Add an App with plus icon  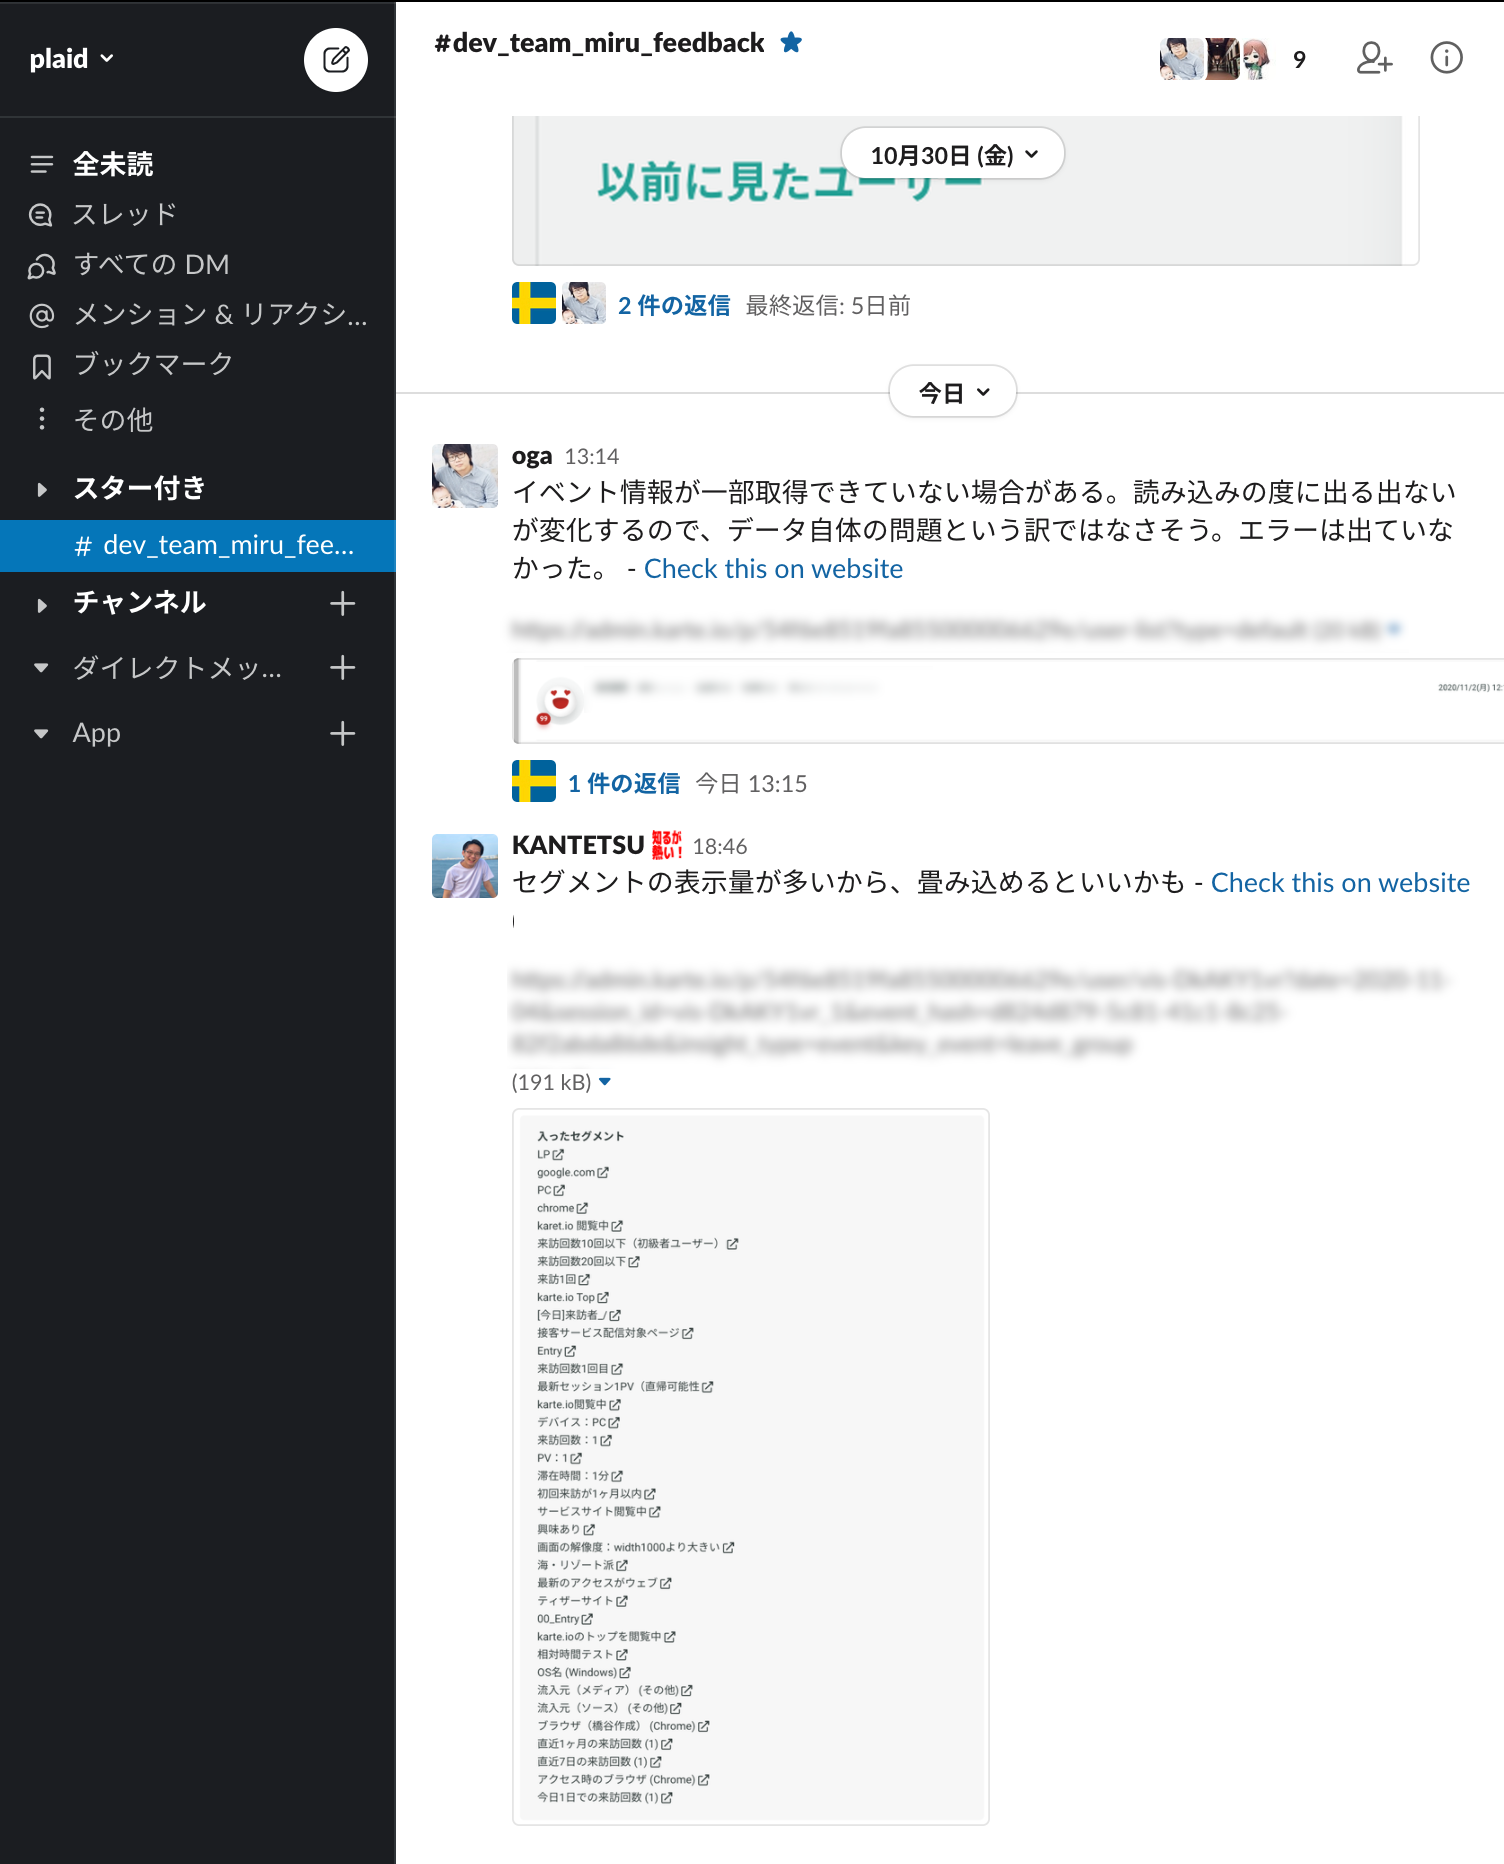pos(342,734)
